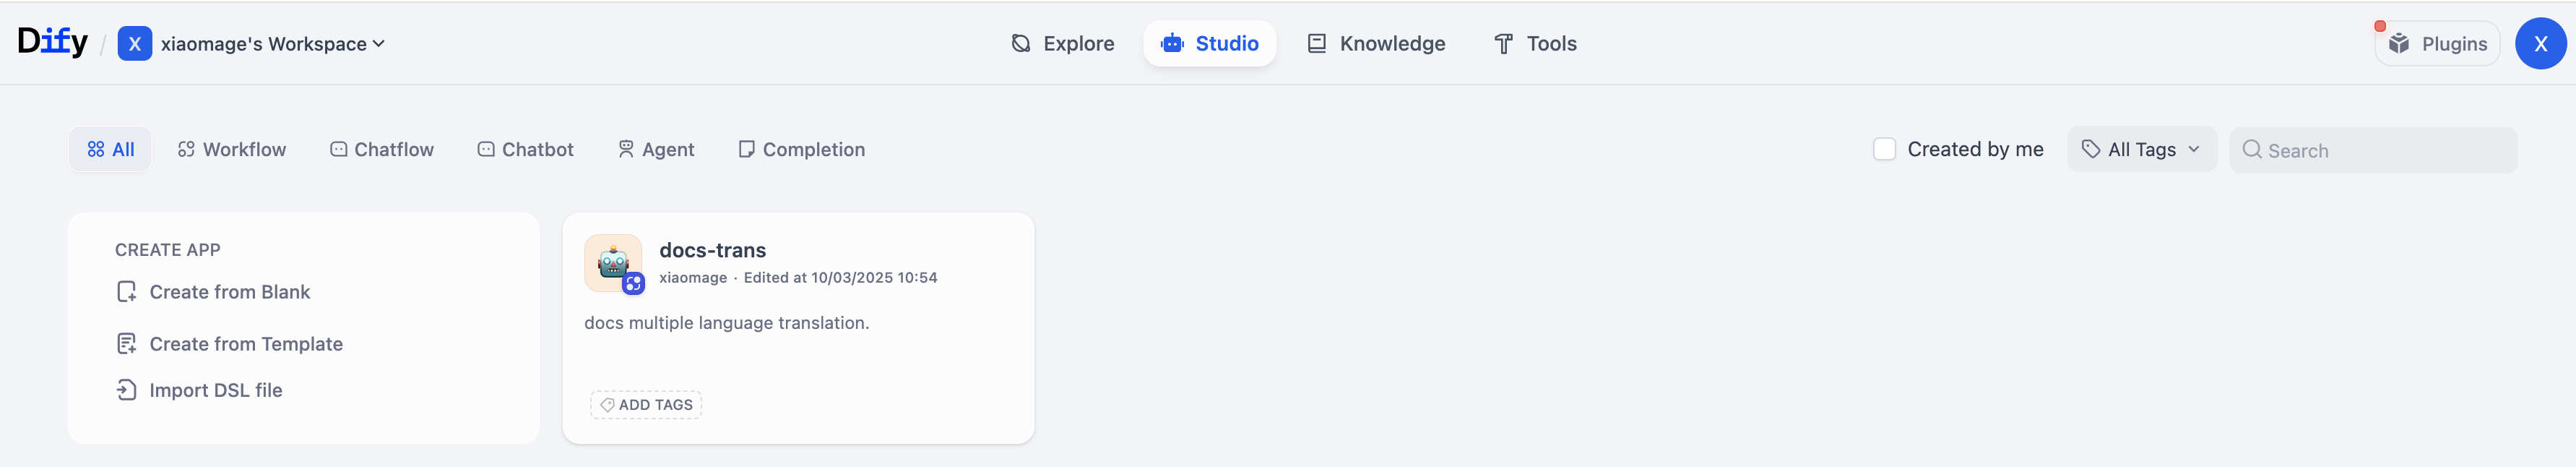This screenshot has width=2576, height=467.
Task: Select the Agent filter tab
Action: (656, 150)
